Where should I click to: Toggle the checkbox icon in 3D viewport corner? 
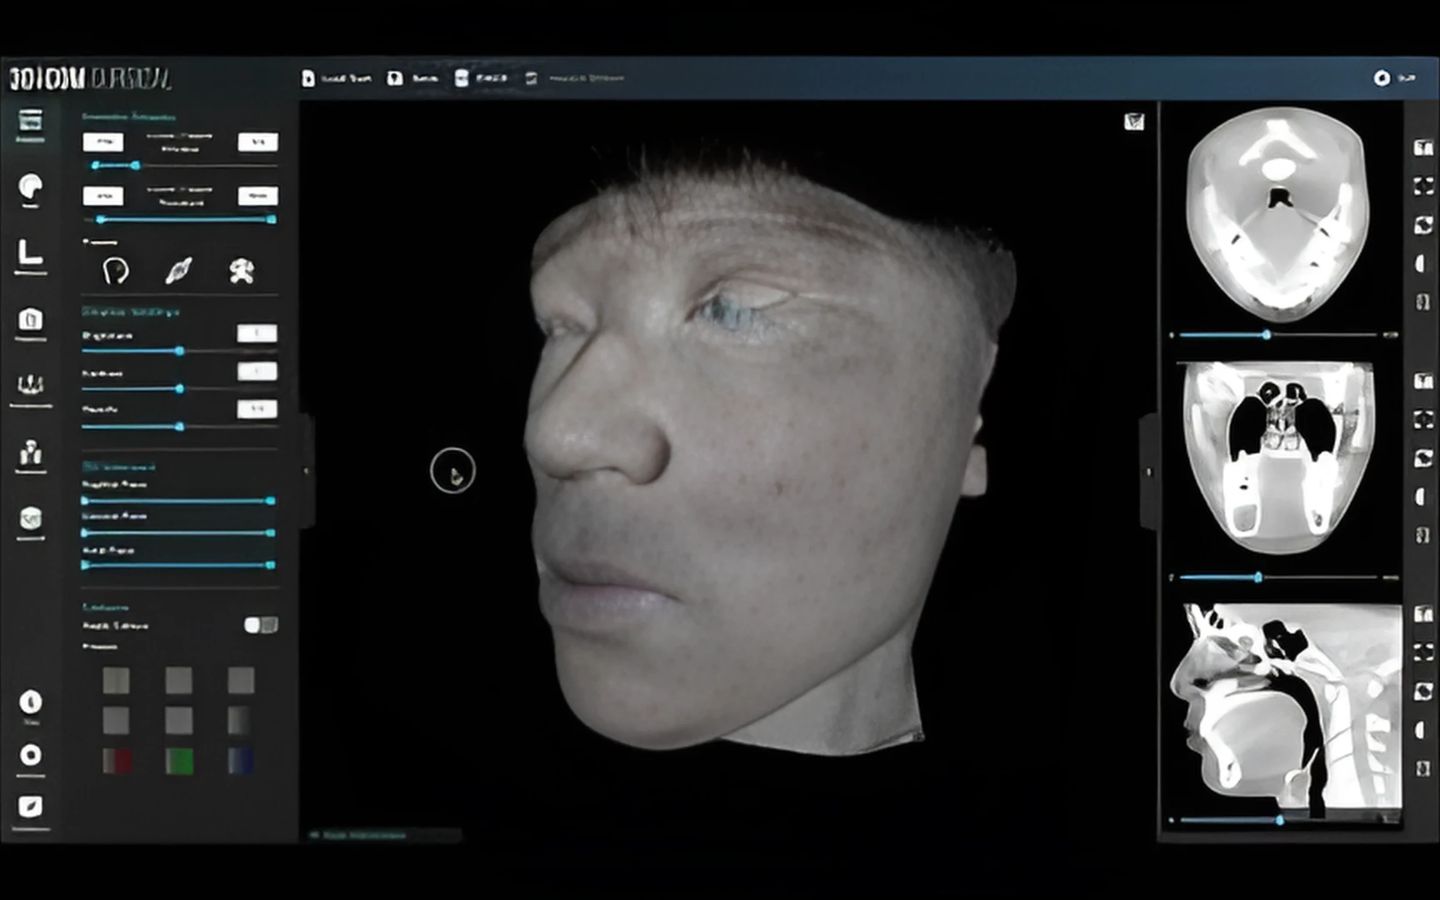[1133, 121]
